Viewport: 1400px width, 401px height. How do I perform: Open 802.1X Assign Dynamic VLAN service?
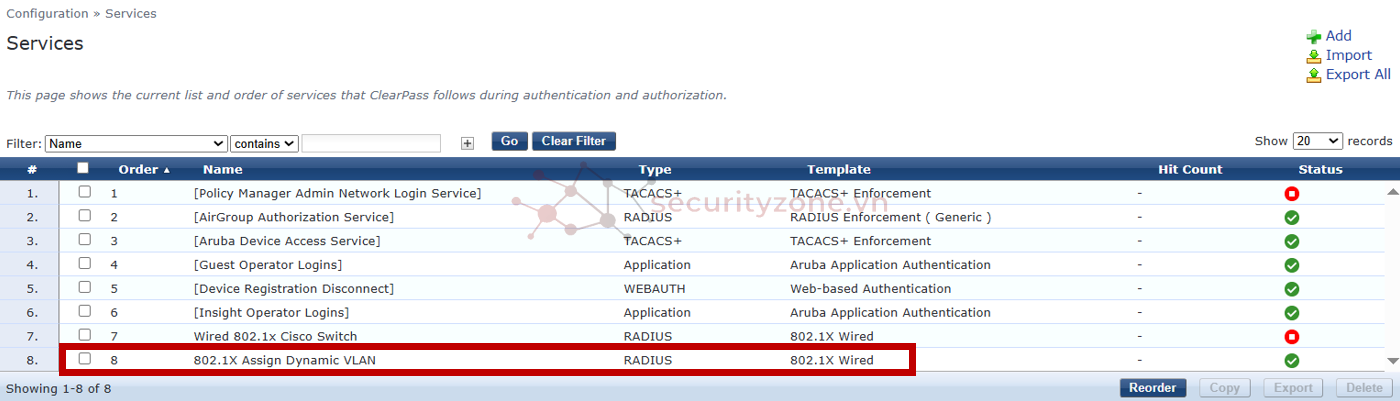pyautogui.click(x=284, y=361)
